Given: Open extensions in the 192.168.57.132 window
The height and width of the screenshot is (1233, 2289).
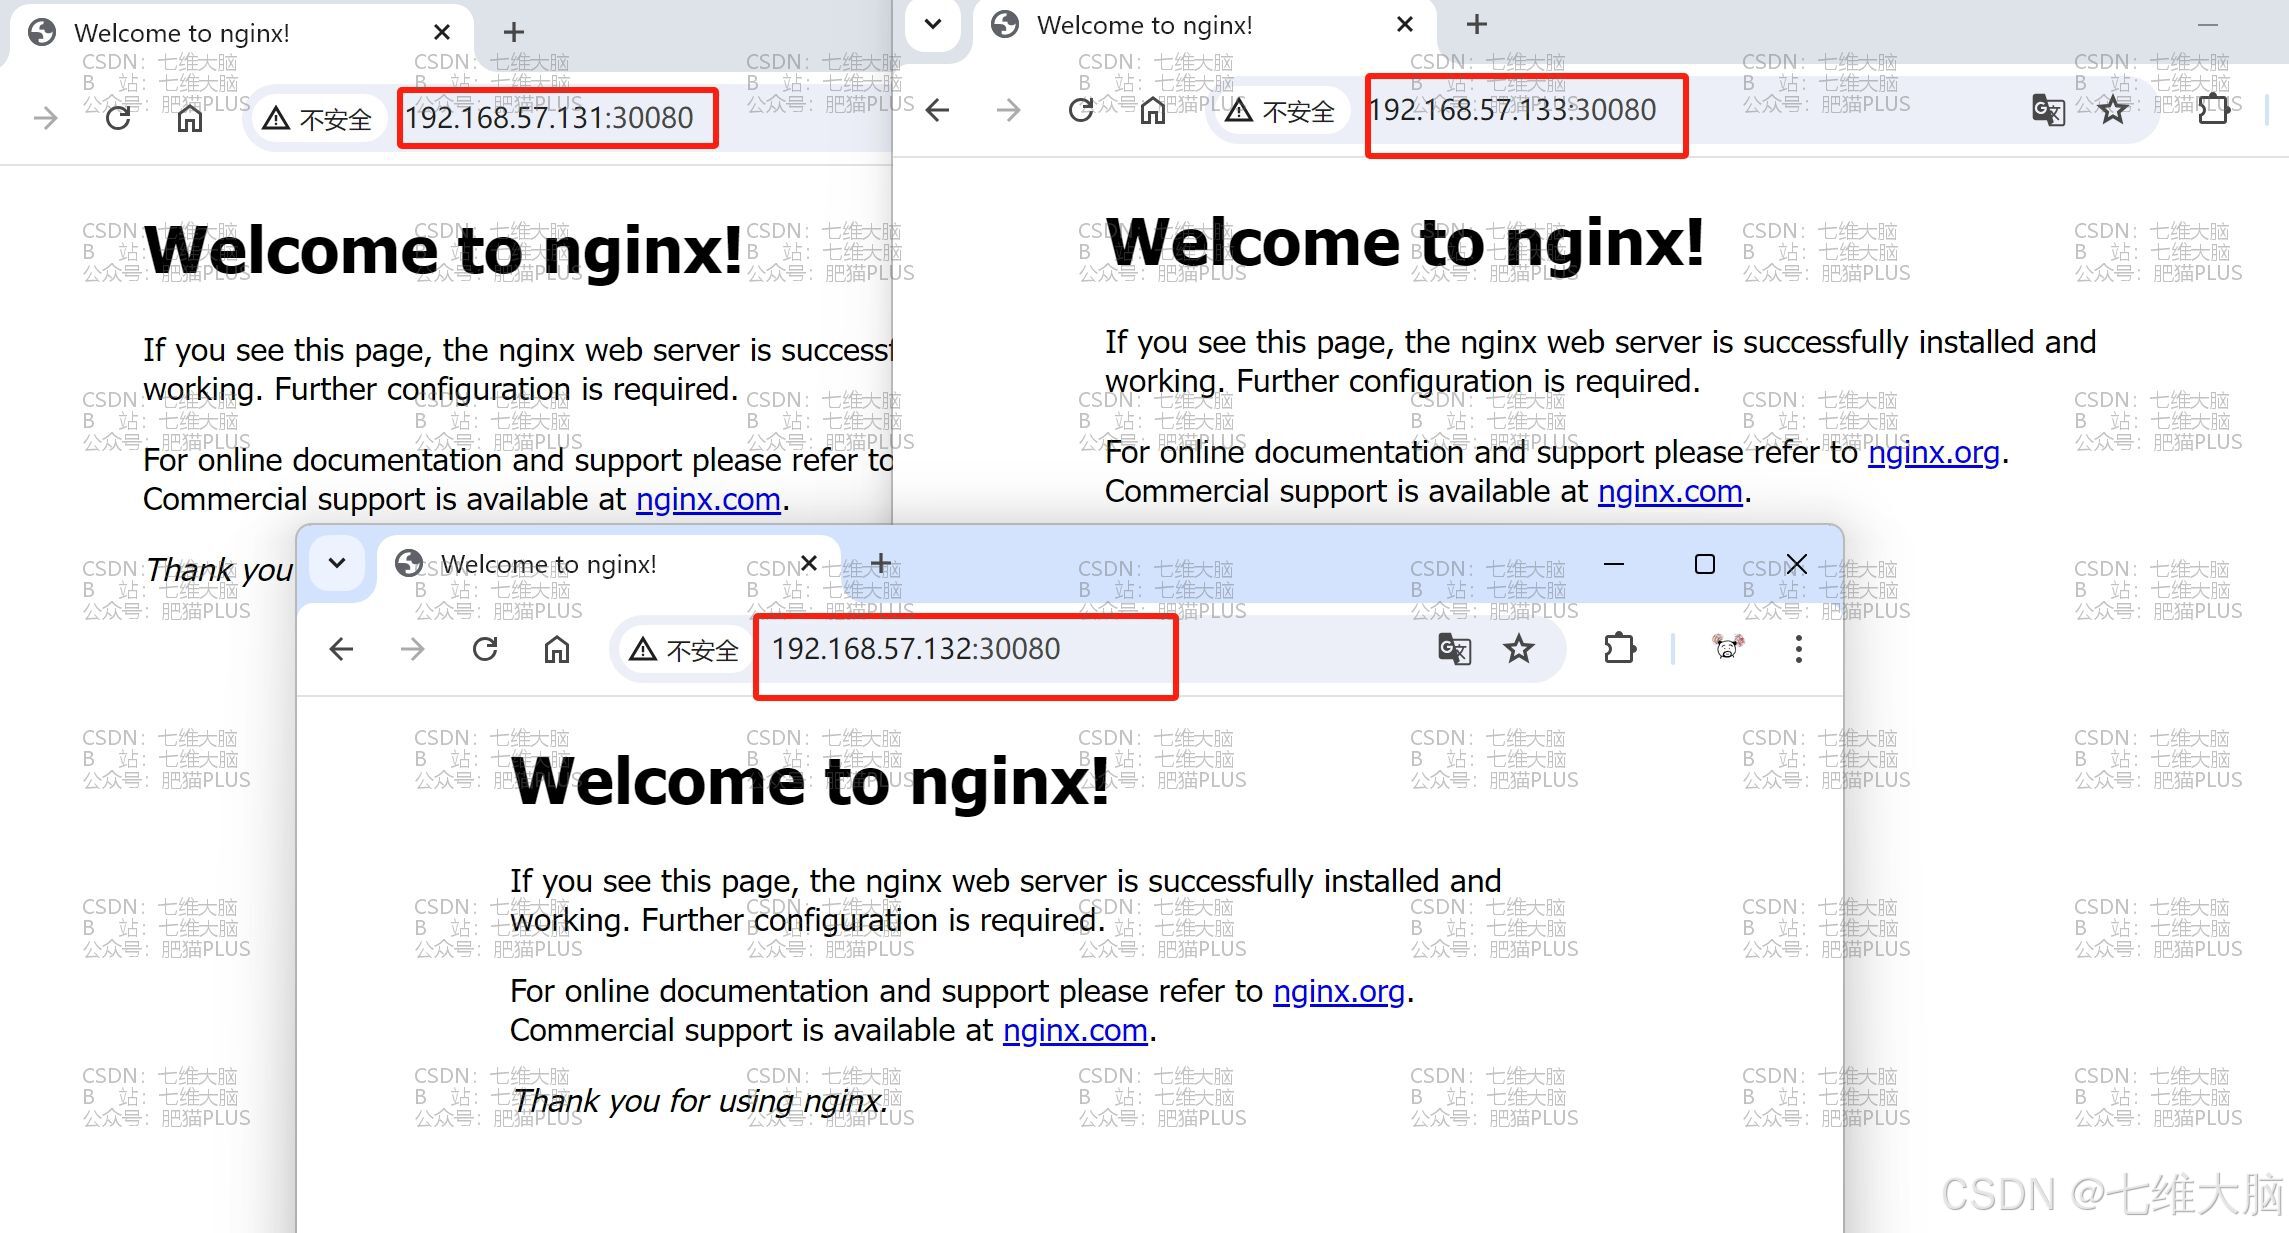Looking at the screenshot, I should tap(1620, 649).
